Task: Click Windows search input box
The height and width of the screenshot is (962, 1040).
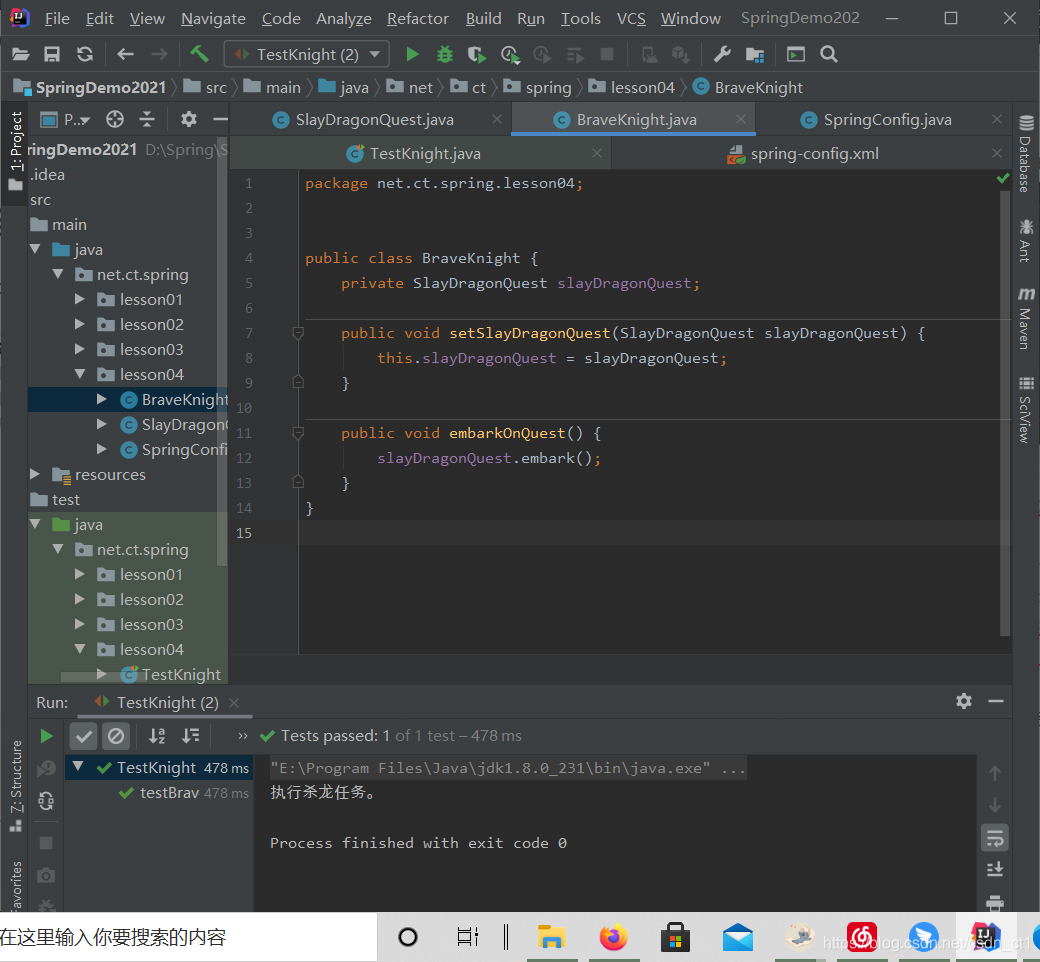Action: click(x=188, y=937)
